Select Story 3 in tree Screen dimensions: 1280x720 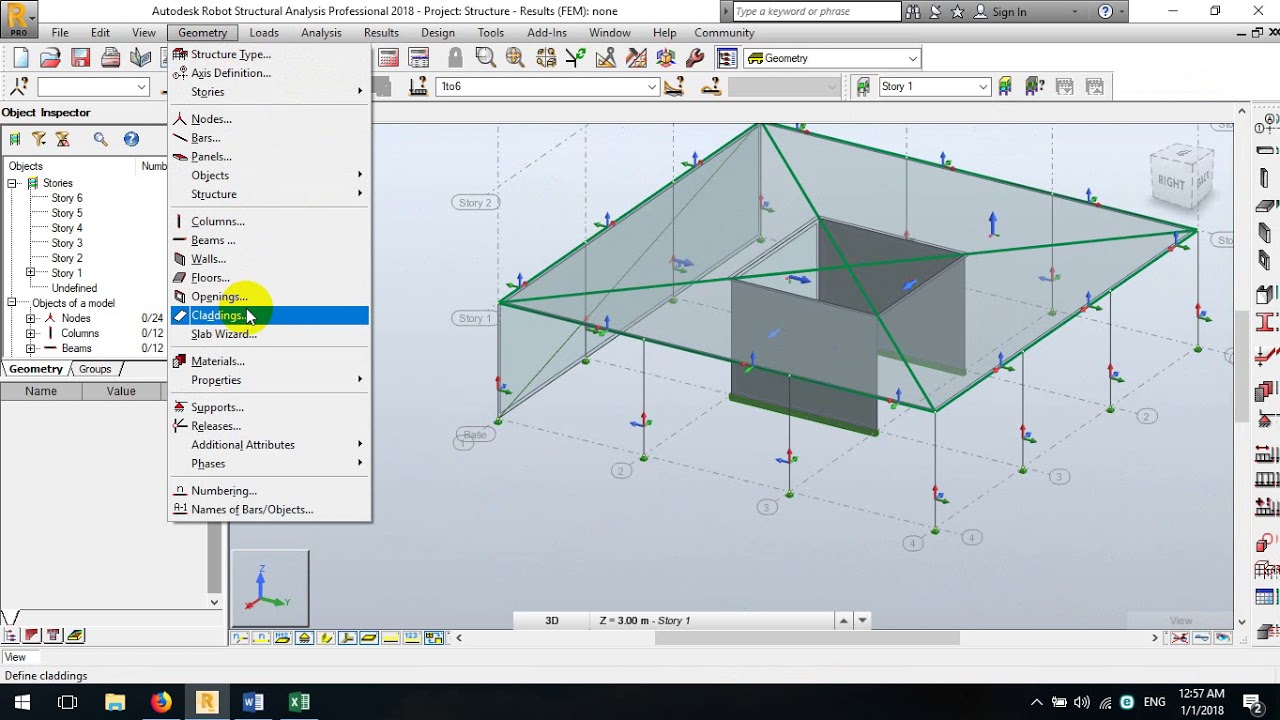click(x=67, y=243)
